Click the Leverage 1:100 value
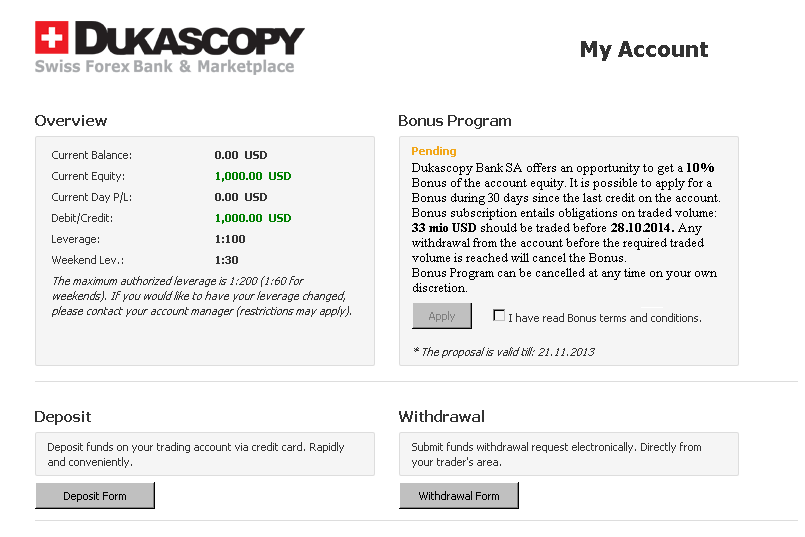The height and width of the screenshot is (537, 805). pyautogui.click(x=230, y=239)
